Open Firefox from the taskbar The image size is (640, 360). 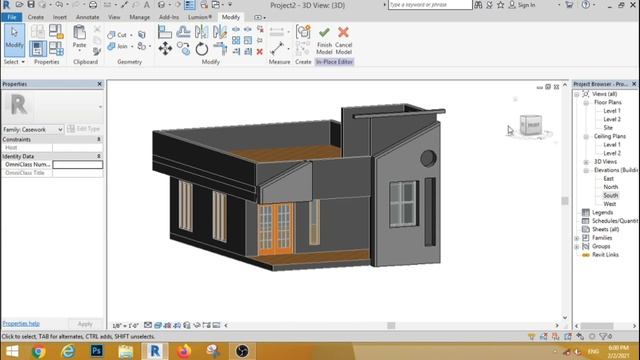click(184, 351)
